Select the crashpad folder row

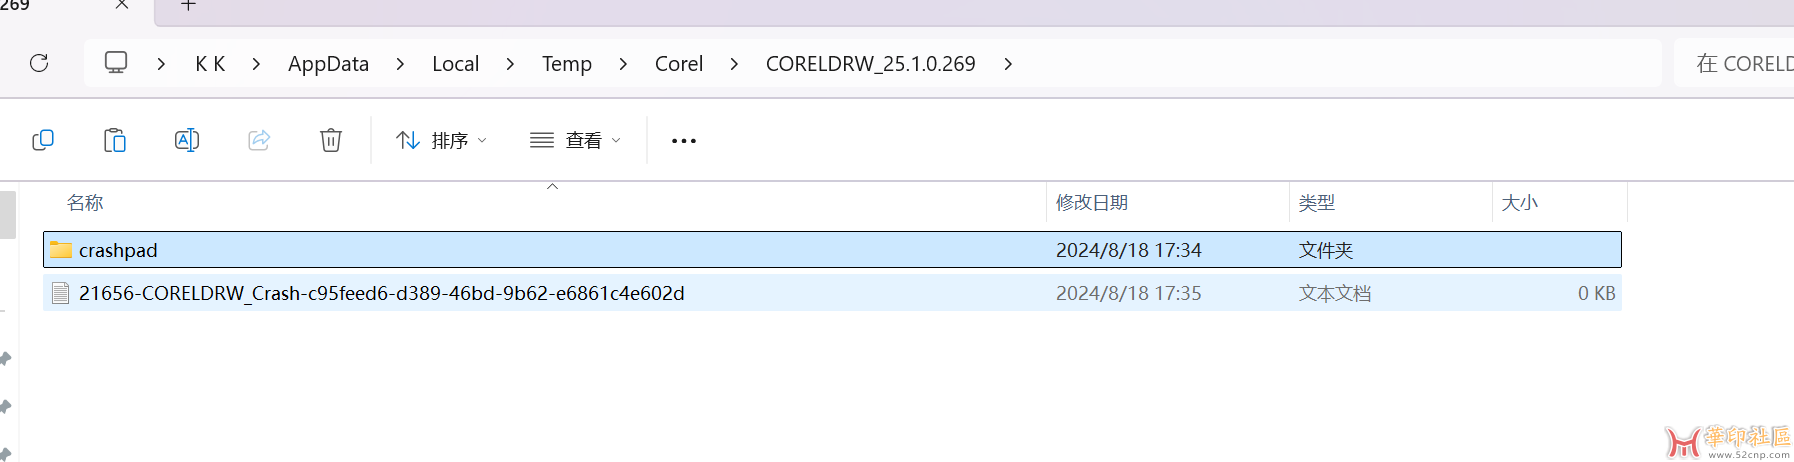[832, 250]
